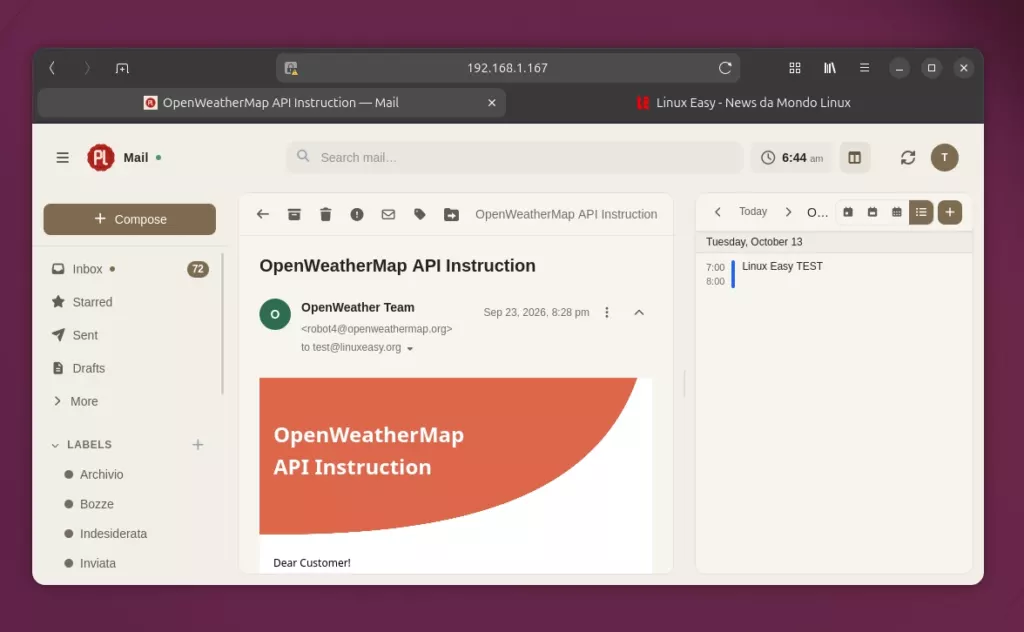This screenshot has width=1024, height=632.
Task: Go to the previous calendar day
Action: pyautogui.click(x=718, y=212)
